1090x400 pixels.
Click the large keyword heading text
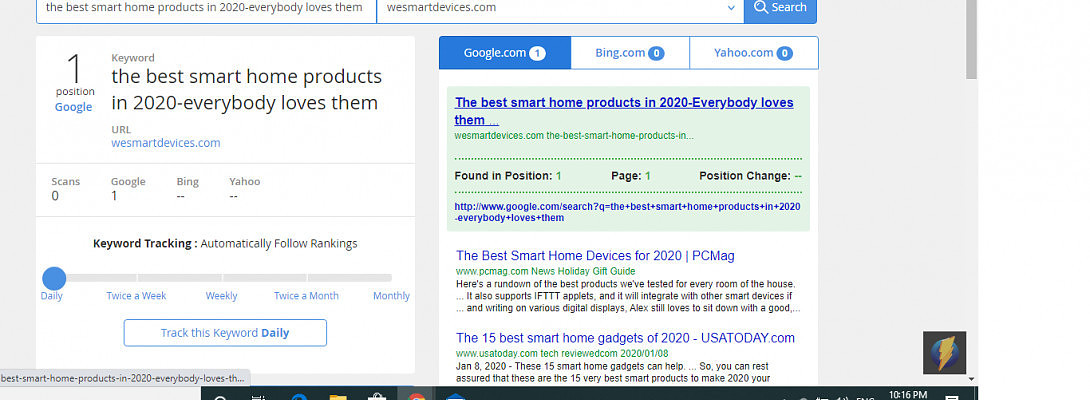(x=247, y=89)
